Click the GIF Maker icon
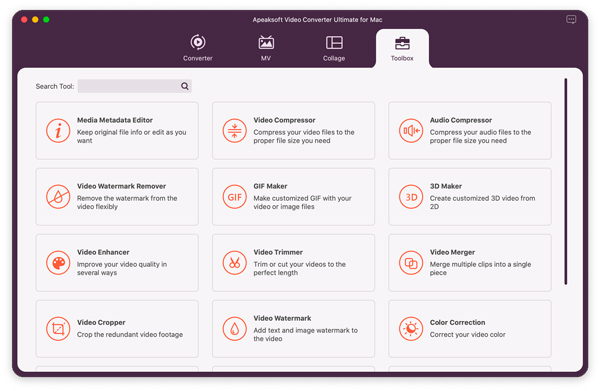600x391 pixels. pos(235,197)
